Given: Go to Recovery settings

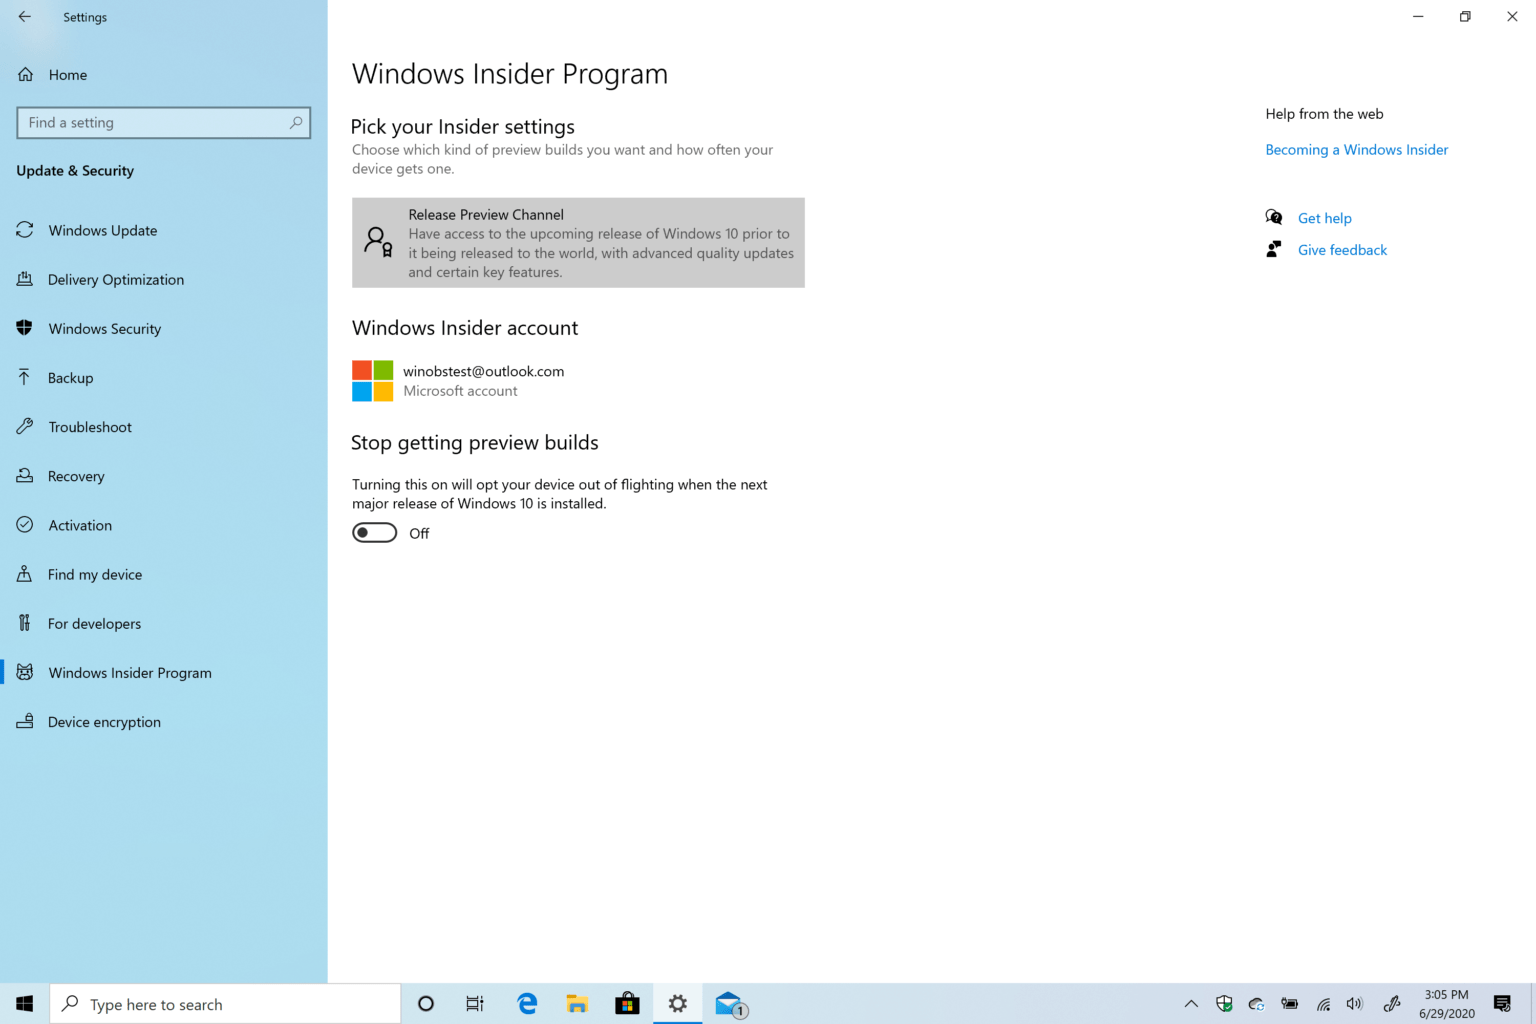Looking at the screenshot, I should pyautogui.click(x=75, y=475).
